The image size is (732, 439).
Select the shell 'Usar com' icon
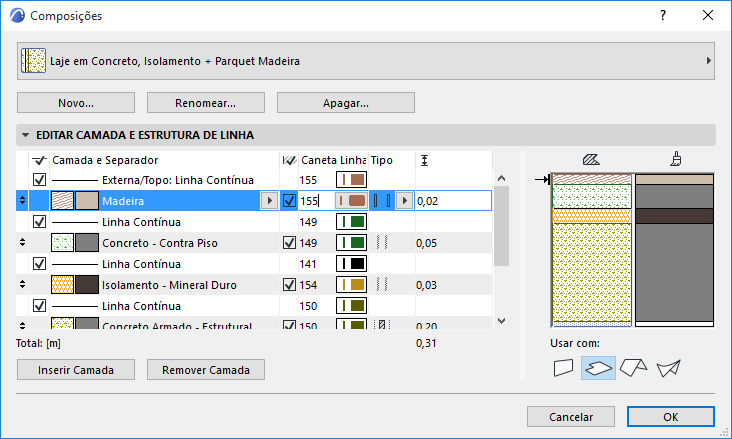tap(668, 368)
